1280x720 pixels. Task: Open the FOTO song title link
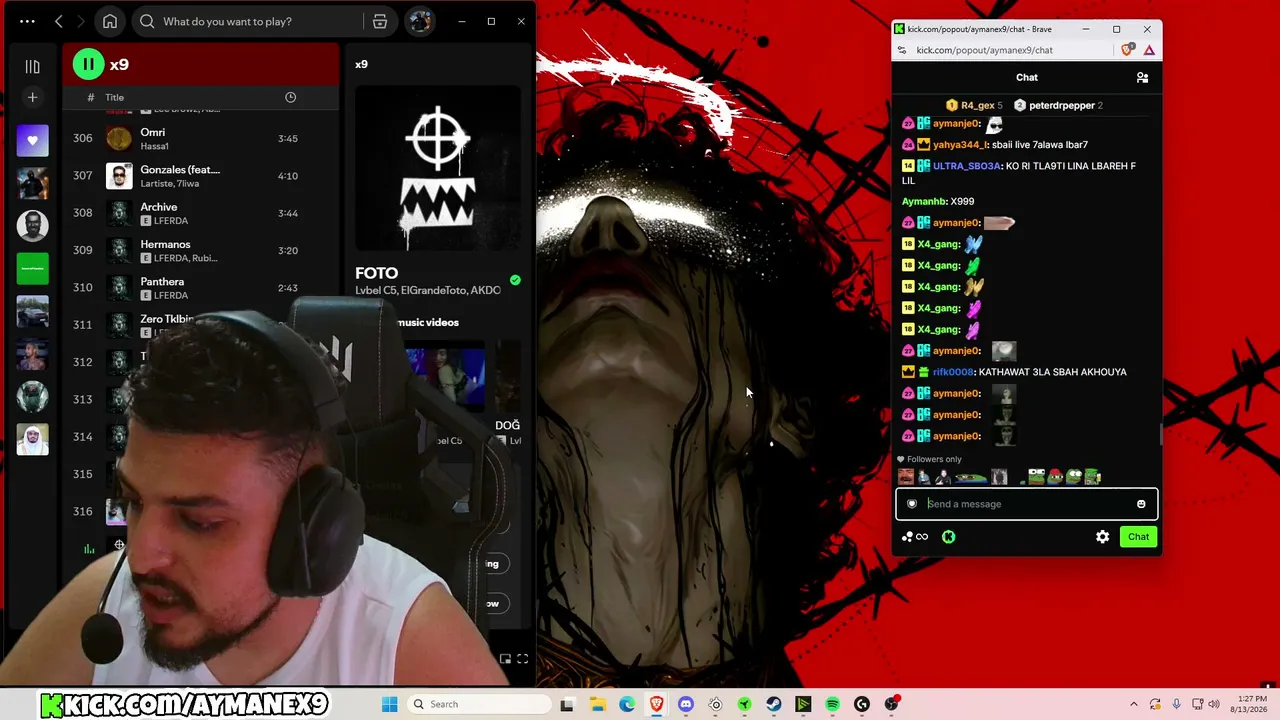coord(376,273)
